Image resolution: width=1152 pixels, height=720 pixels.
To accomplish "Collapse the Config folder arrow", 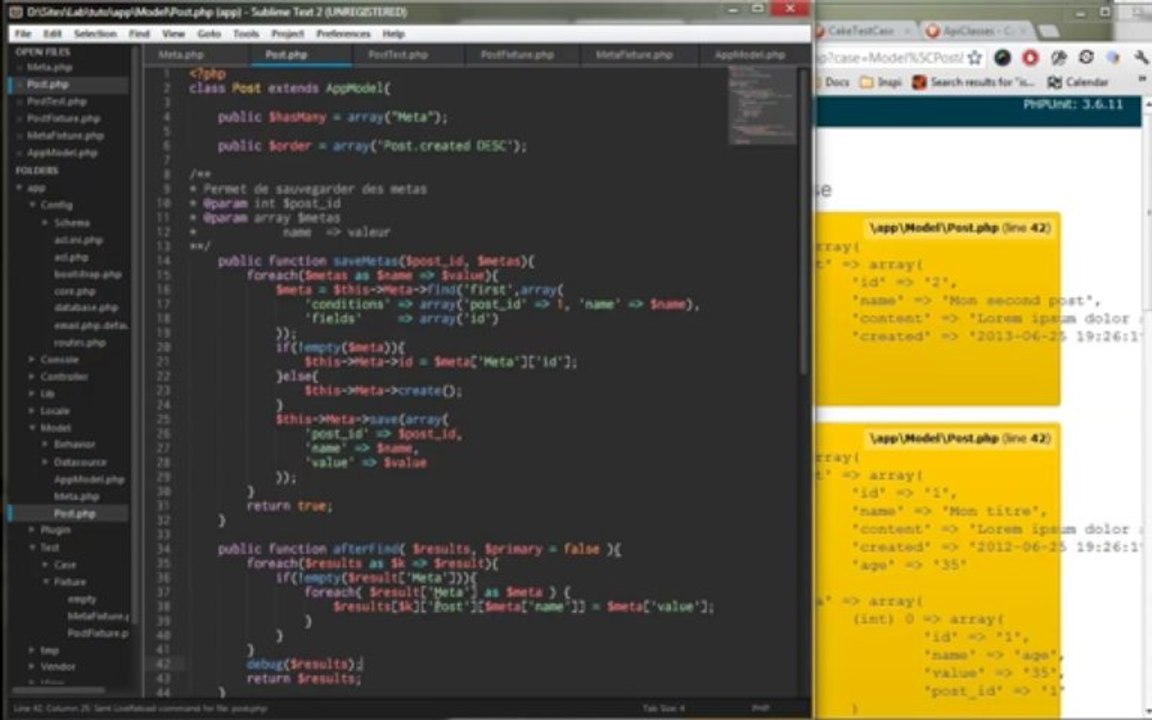I will tap(32, 205).
